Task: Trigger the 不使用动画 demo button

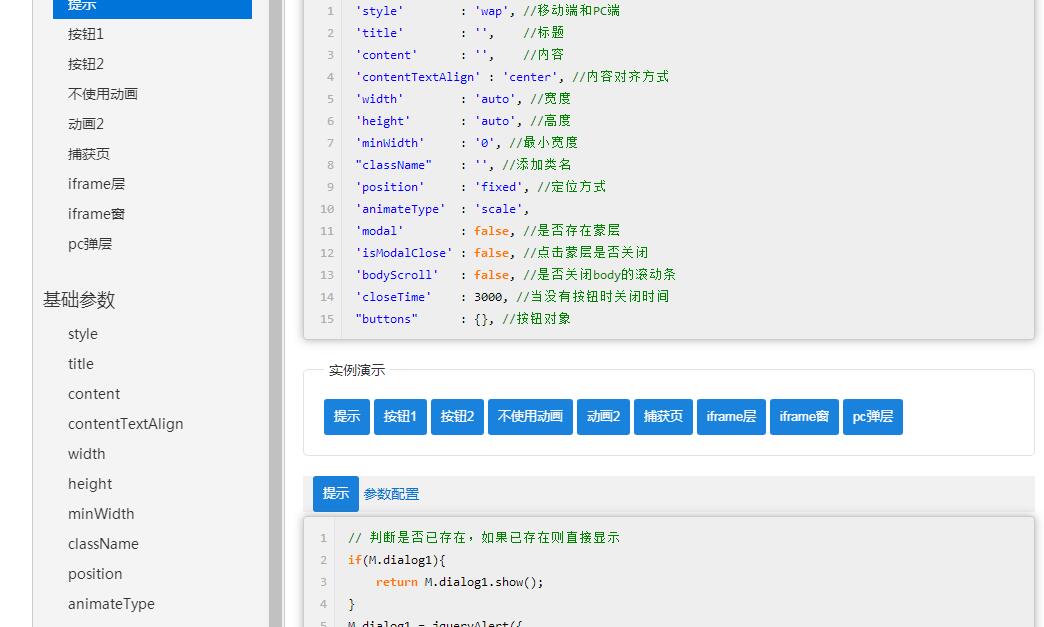Action: pyautogui.click(x=530, y=417)
